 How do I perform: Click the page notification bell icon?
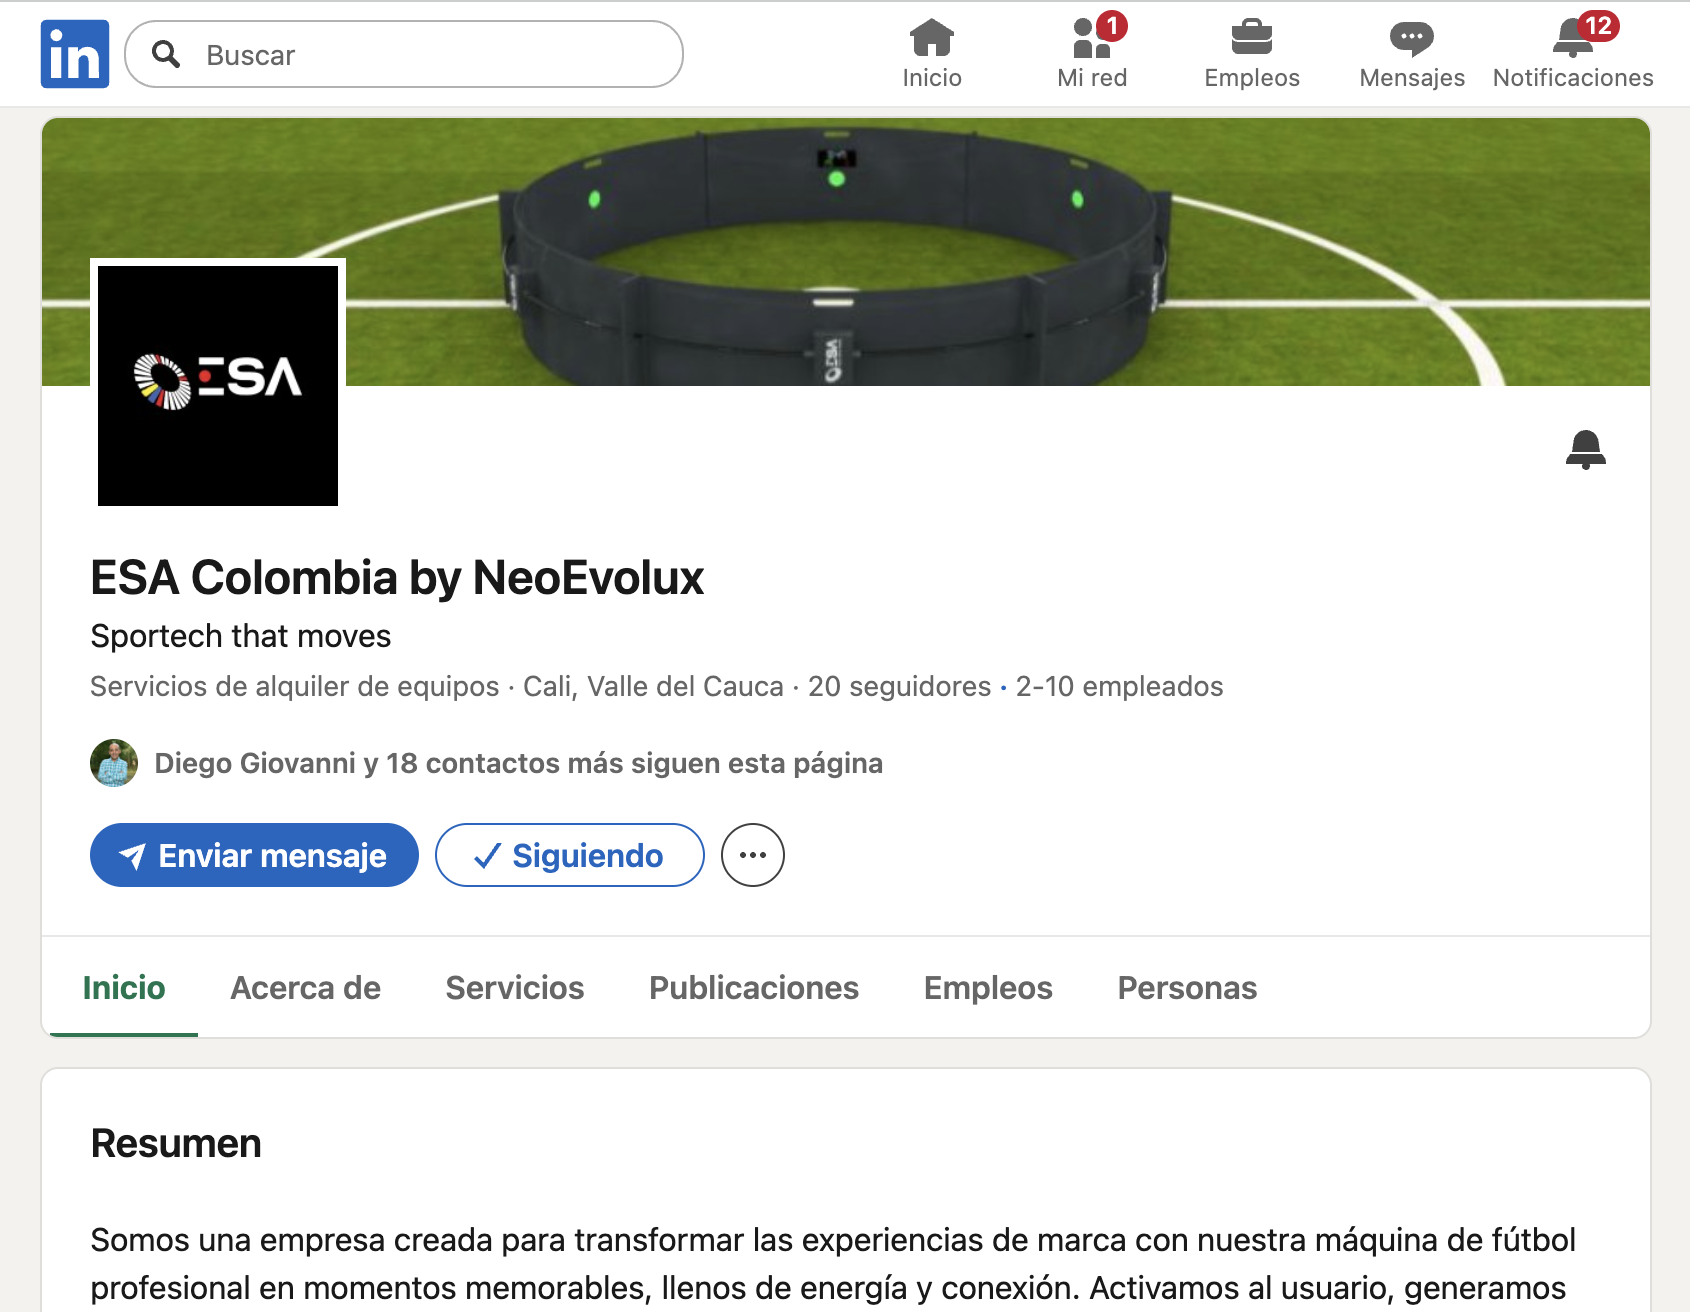click(1586, 450)
